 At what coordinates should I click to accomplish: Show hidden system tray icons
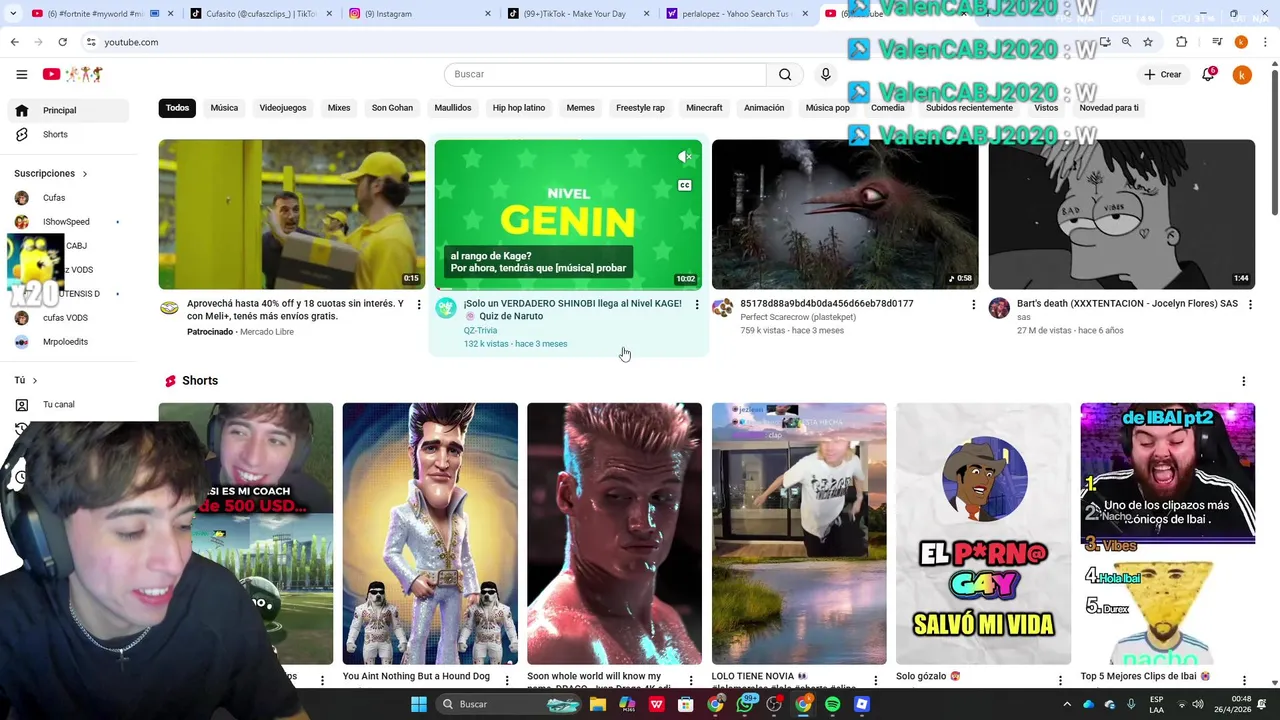pos(1067,704)
